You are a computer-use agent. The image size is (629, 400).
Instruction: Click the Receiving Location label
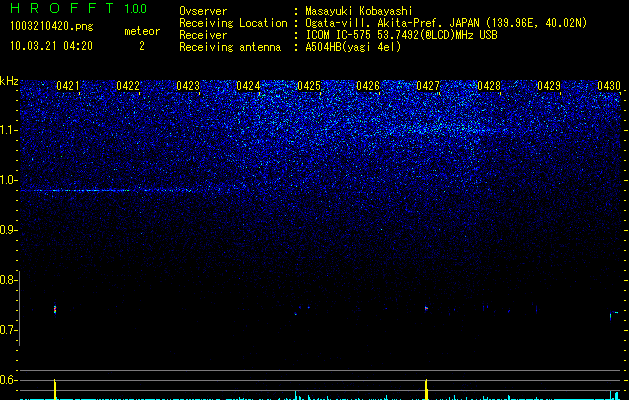233,23
